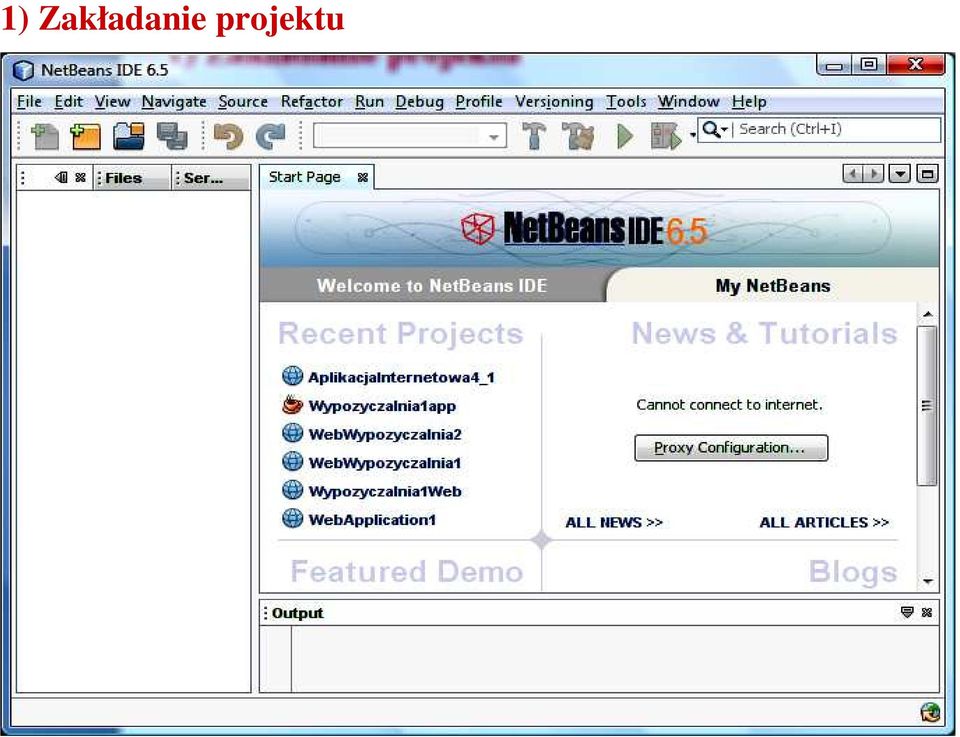Screen dimensions: 960x737
Task: Minimize the left panel via arrow icon
Action: 61,178
